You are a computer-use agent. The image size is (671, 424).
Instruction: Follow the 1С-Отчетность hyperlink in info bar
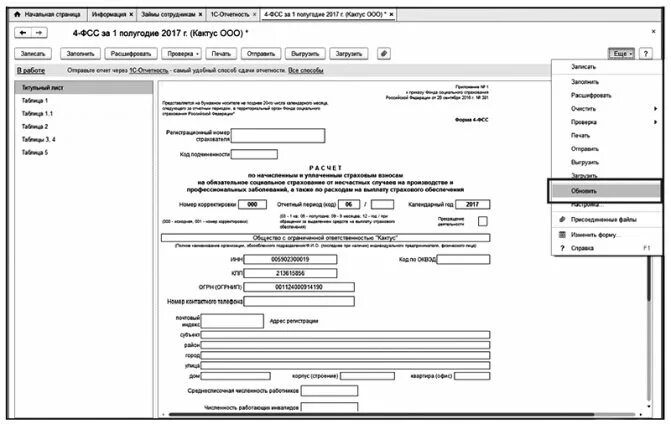tap(148, 70)
